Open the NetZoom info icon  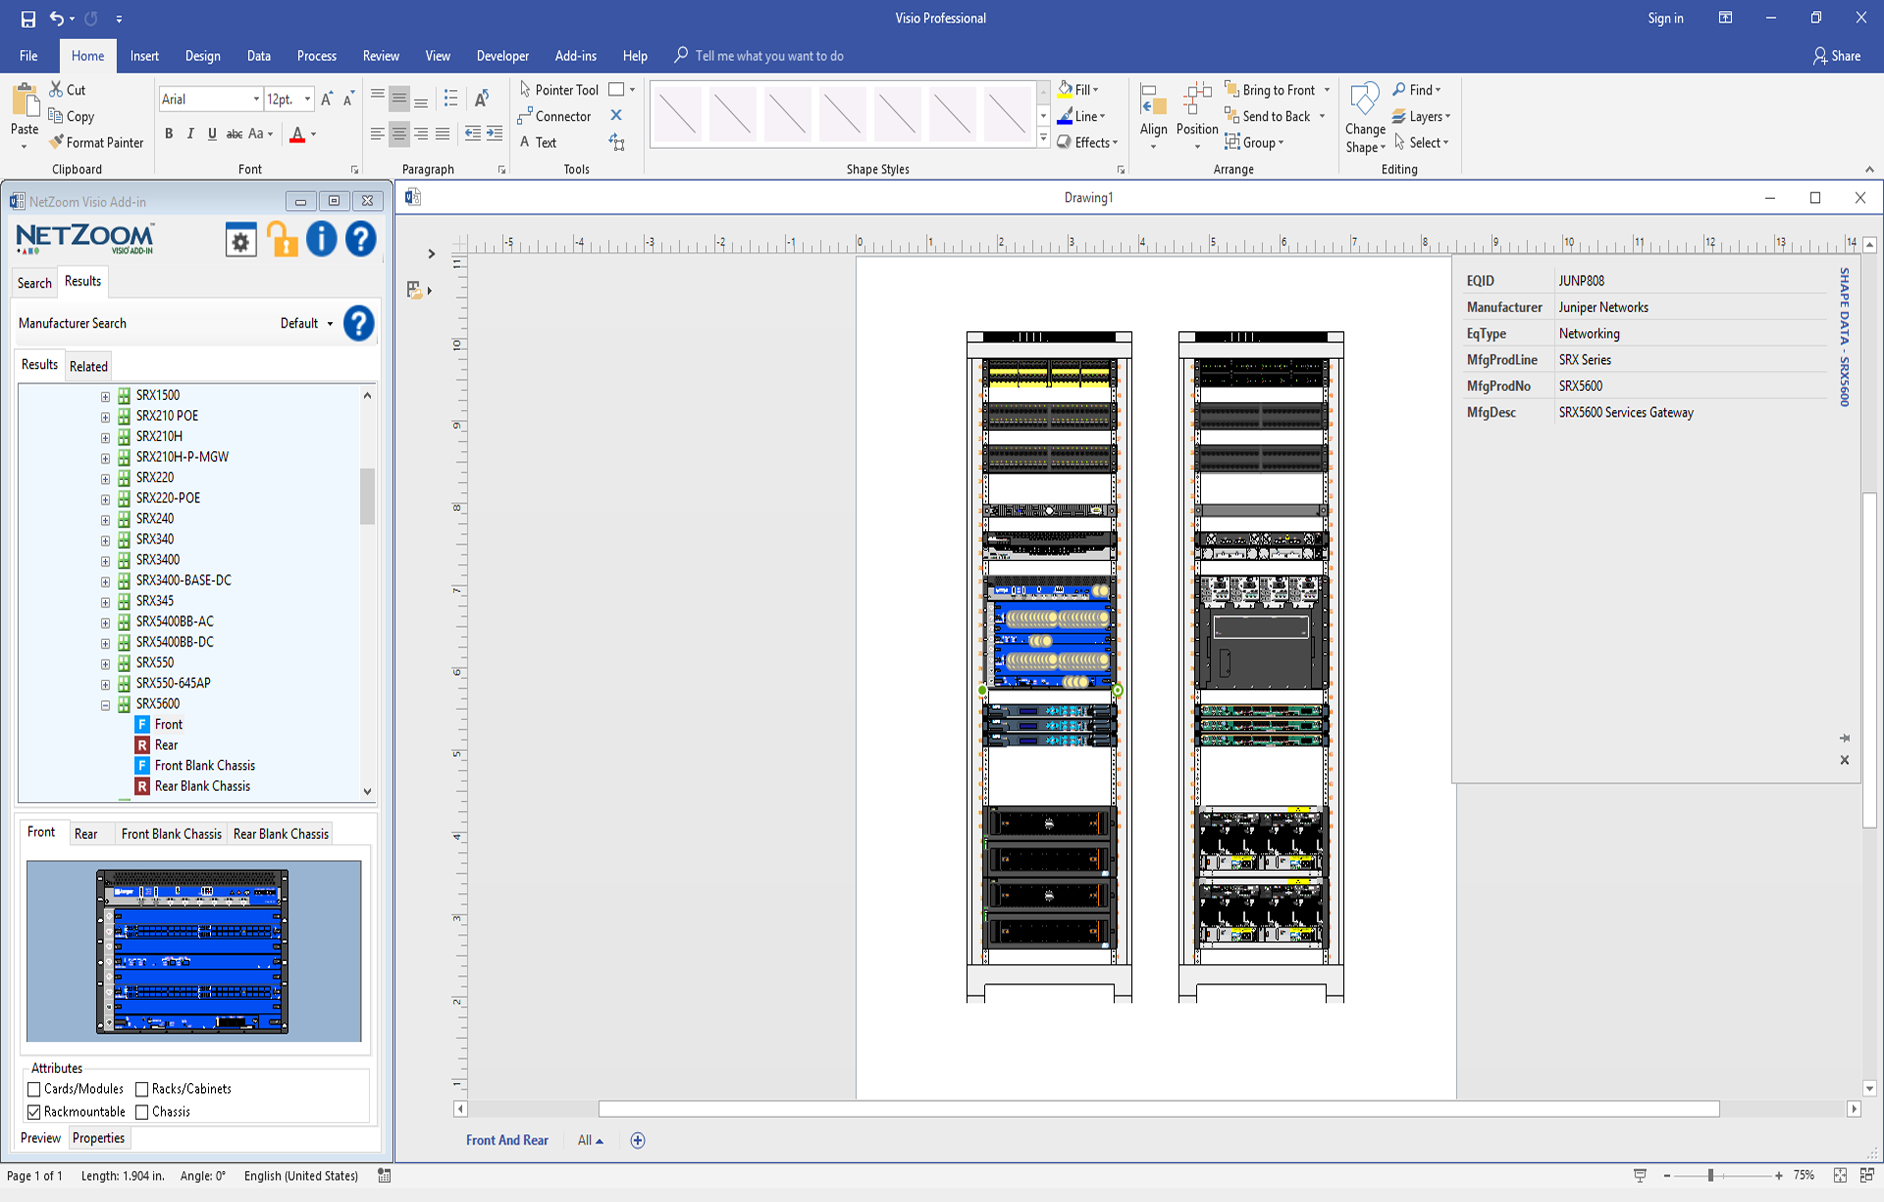pos(321,239)
